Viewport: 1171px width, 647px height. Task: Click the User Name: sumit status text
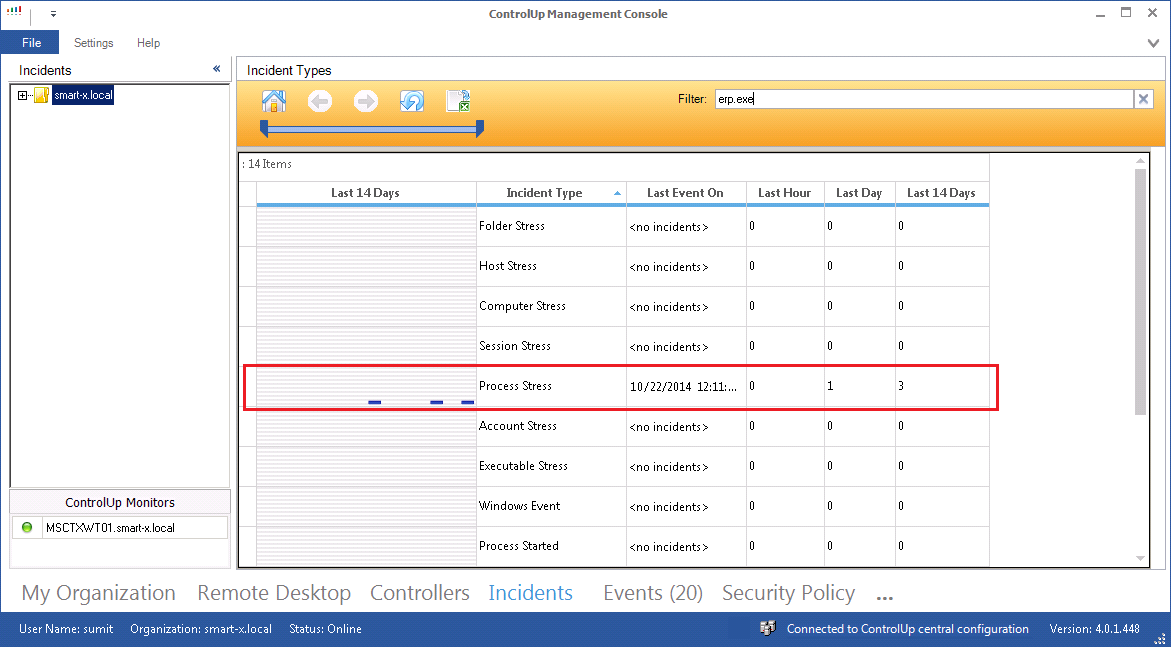click(x=66, y=629)
